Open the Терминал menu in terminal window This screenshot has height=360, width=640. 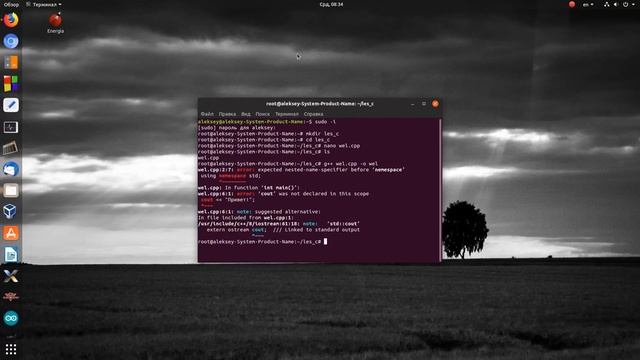pos(287,114)
